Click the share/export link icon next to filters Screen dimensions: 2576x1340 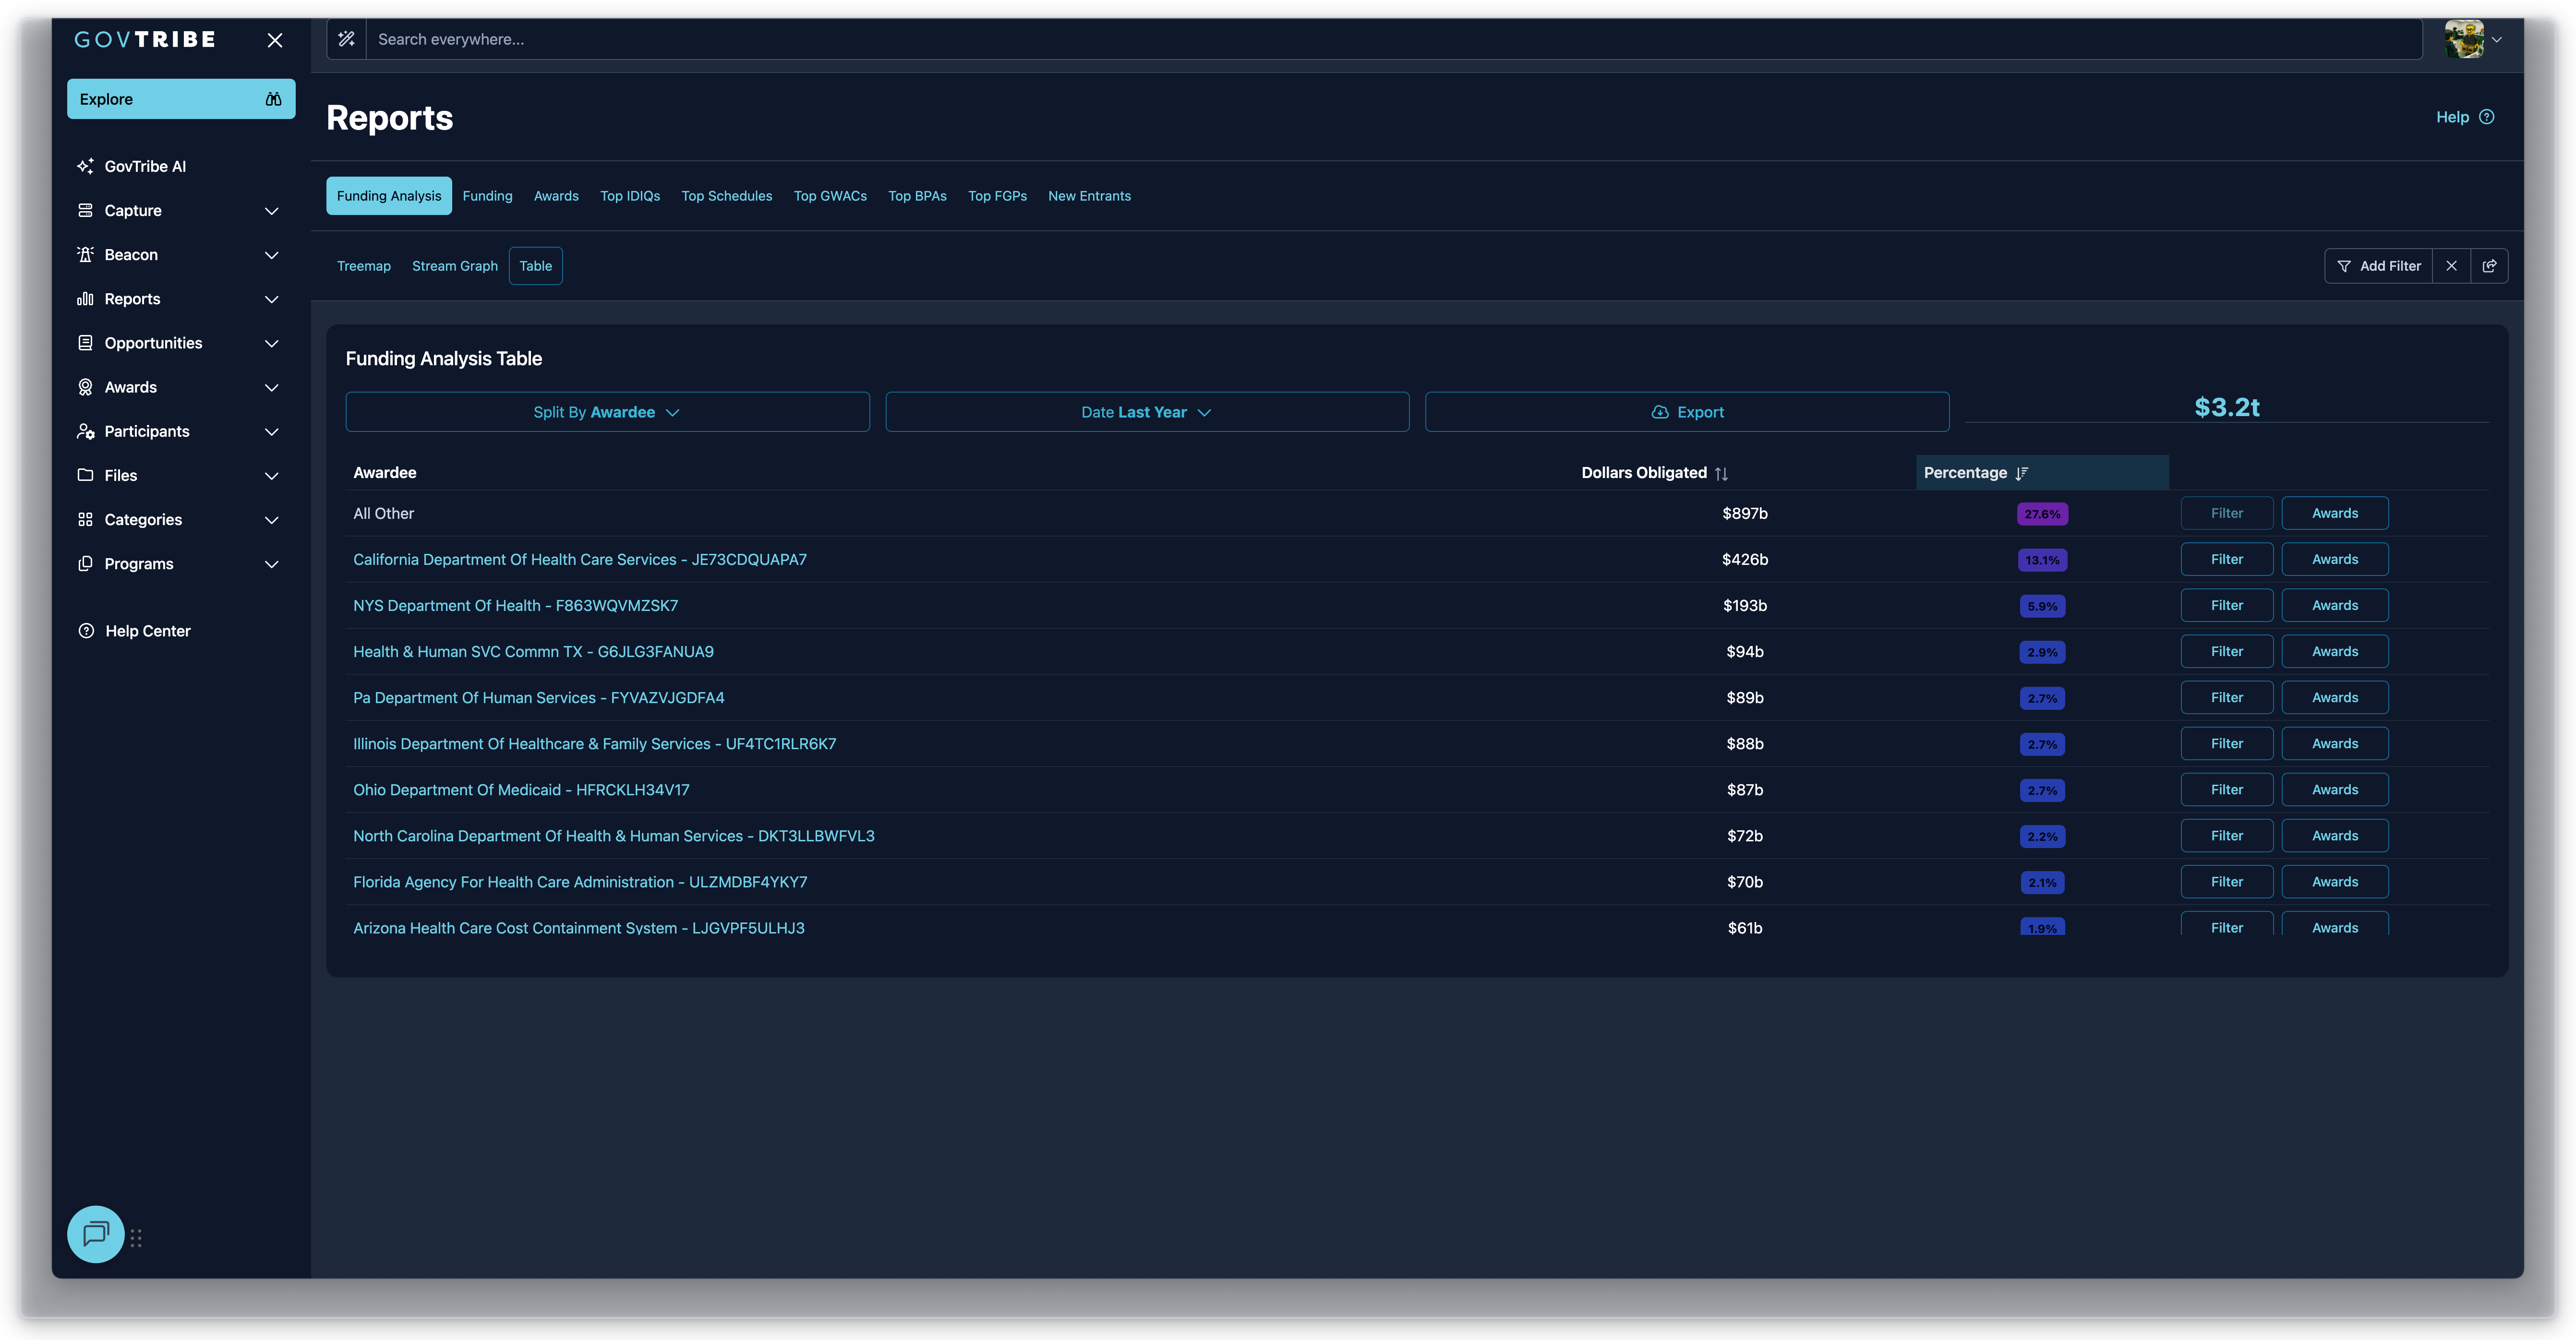coord(2489,266)
